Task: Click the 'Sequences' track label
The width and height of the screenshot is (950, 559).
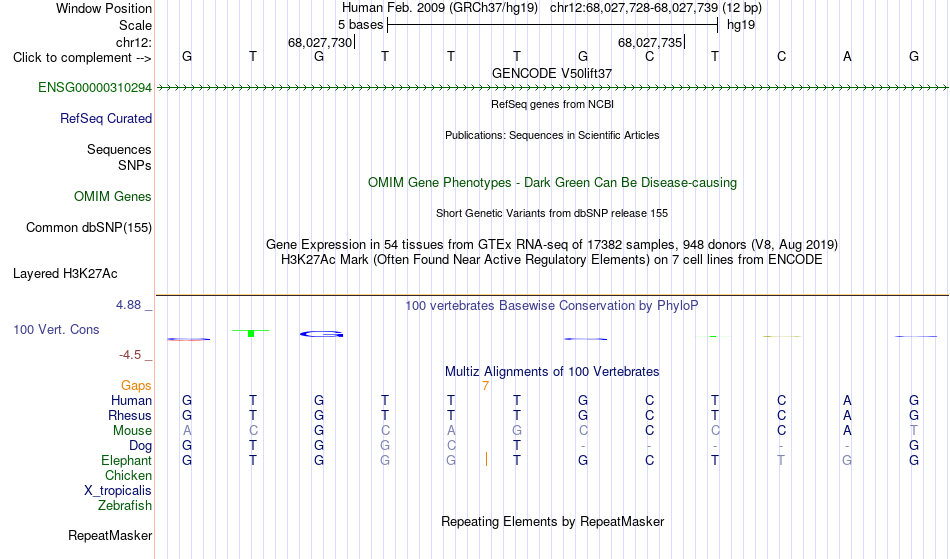Action: pyautogui.click(x=119, y=150)
